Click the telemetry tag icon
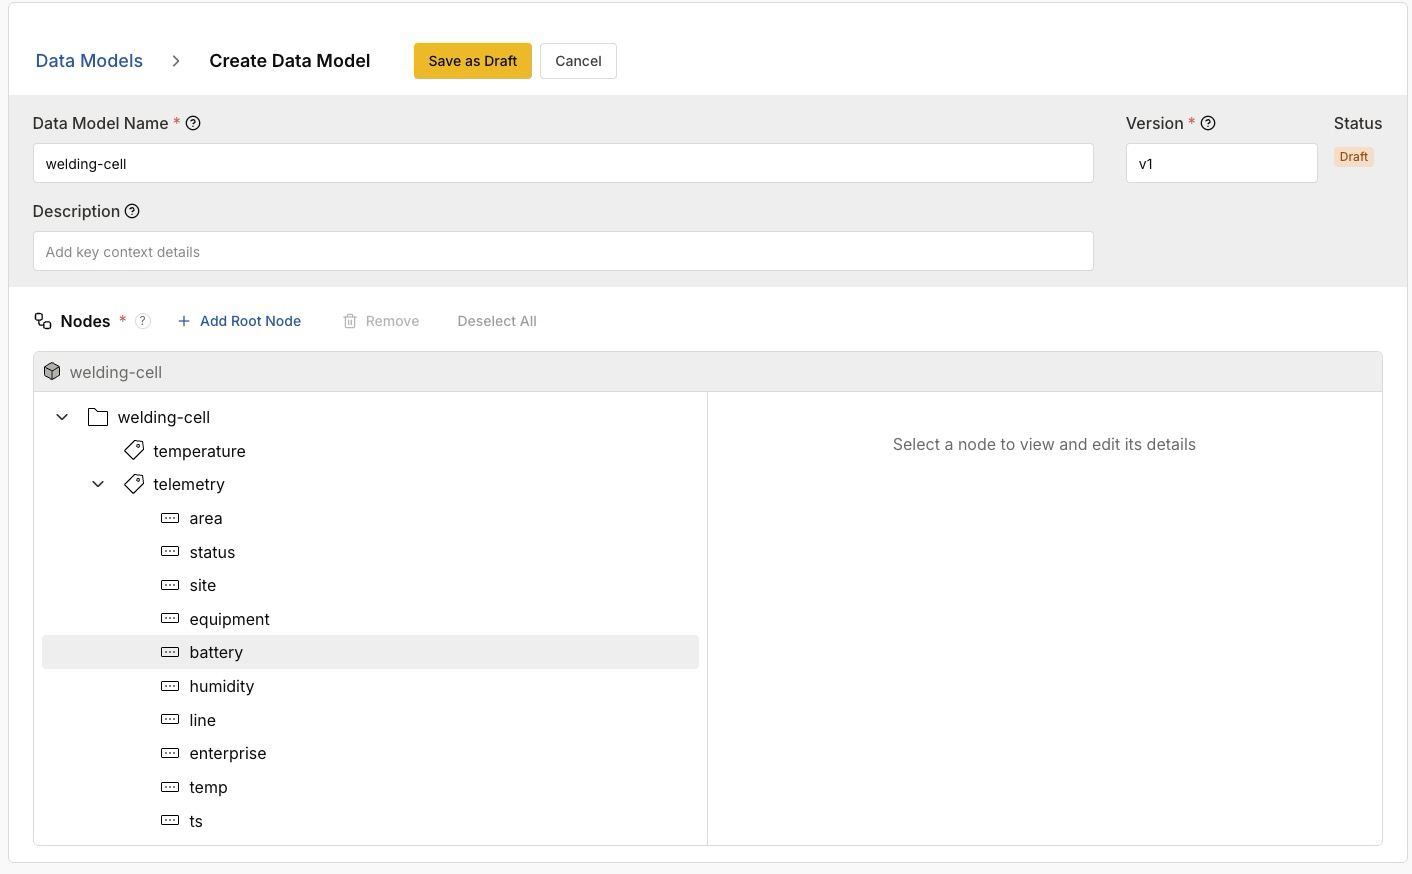Screen dimensions: 1412x874 pos(134,484)
